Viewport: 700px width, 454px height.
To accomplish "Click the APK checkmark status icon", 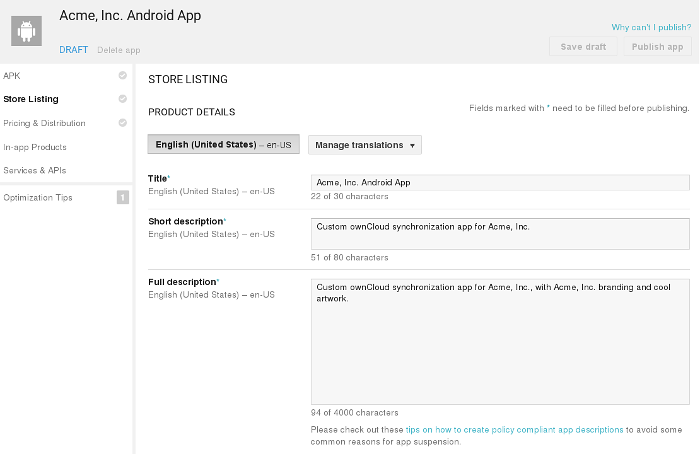I will (122, 75).
